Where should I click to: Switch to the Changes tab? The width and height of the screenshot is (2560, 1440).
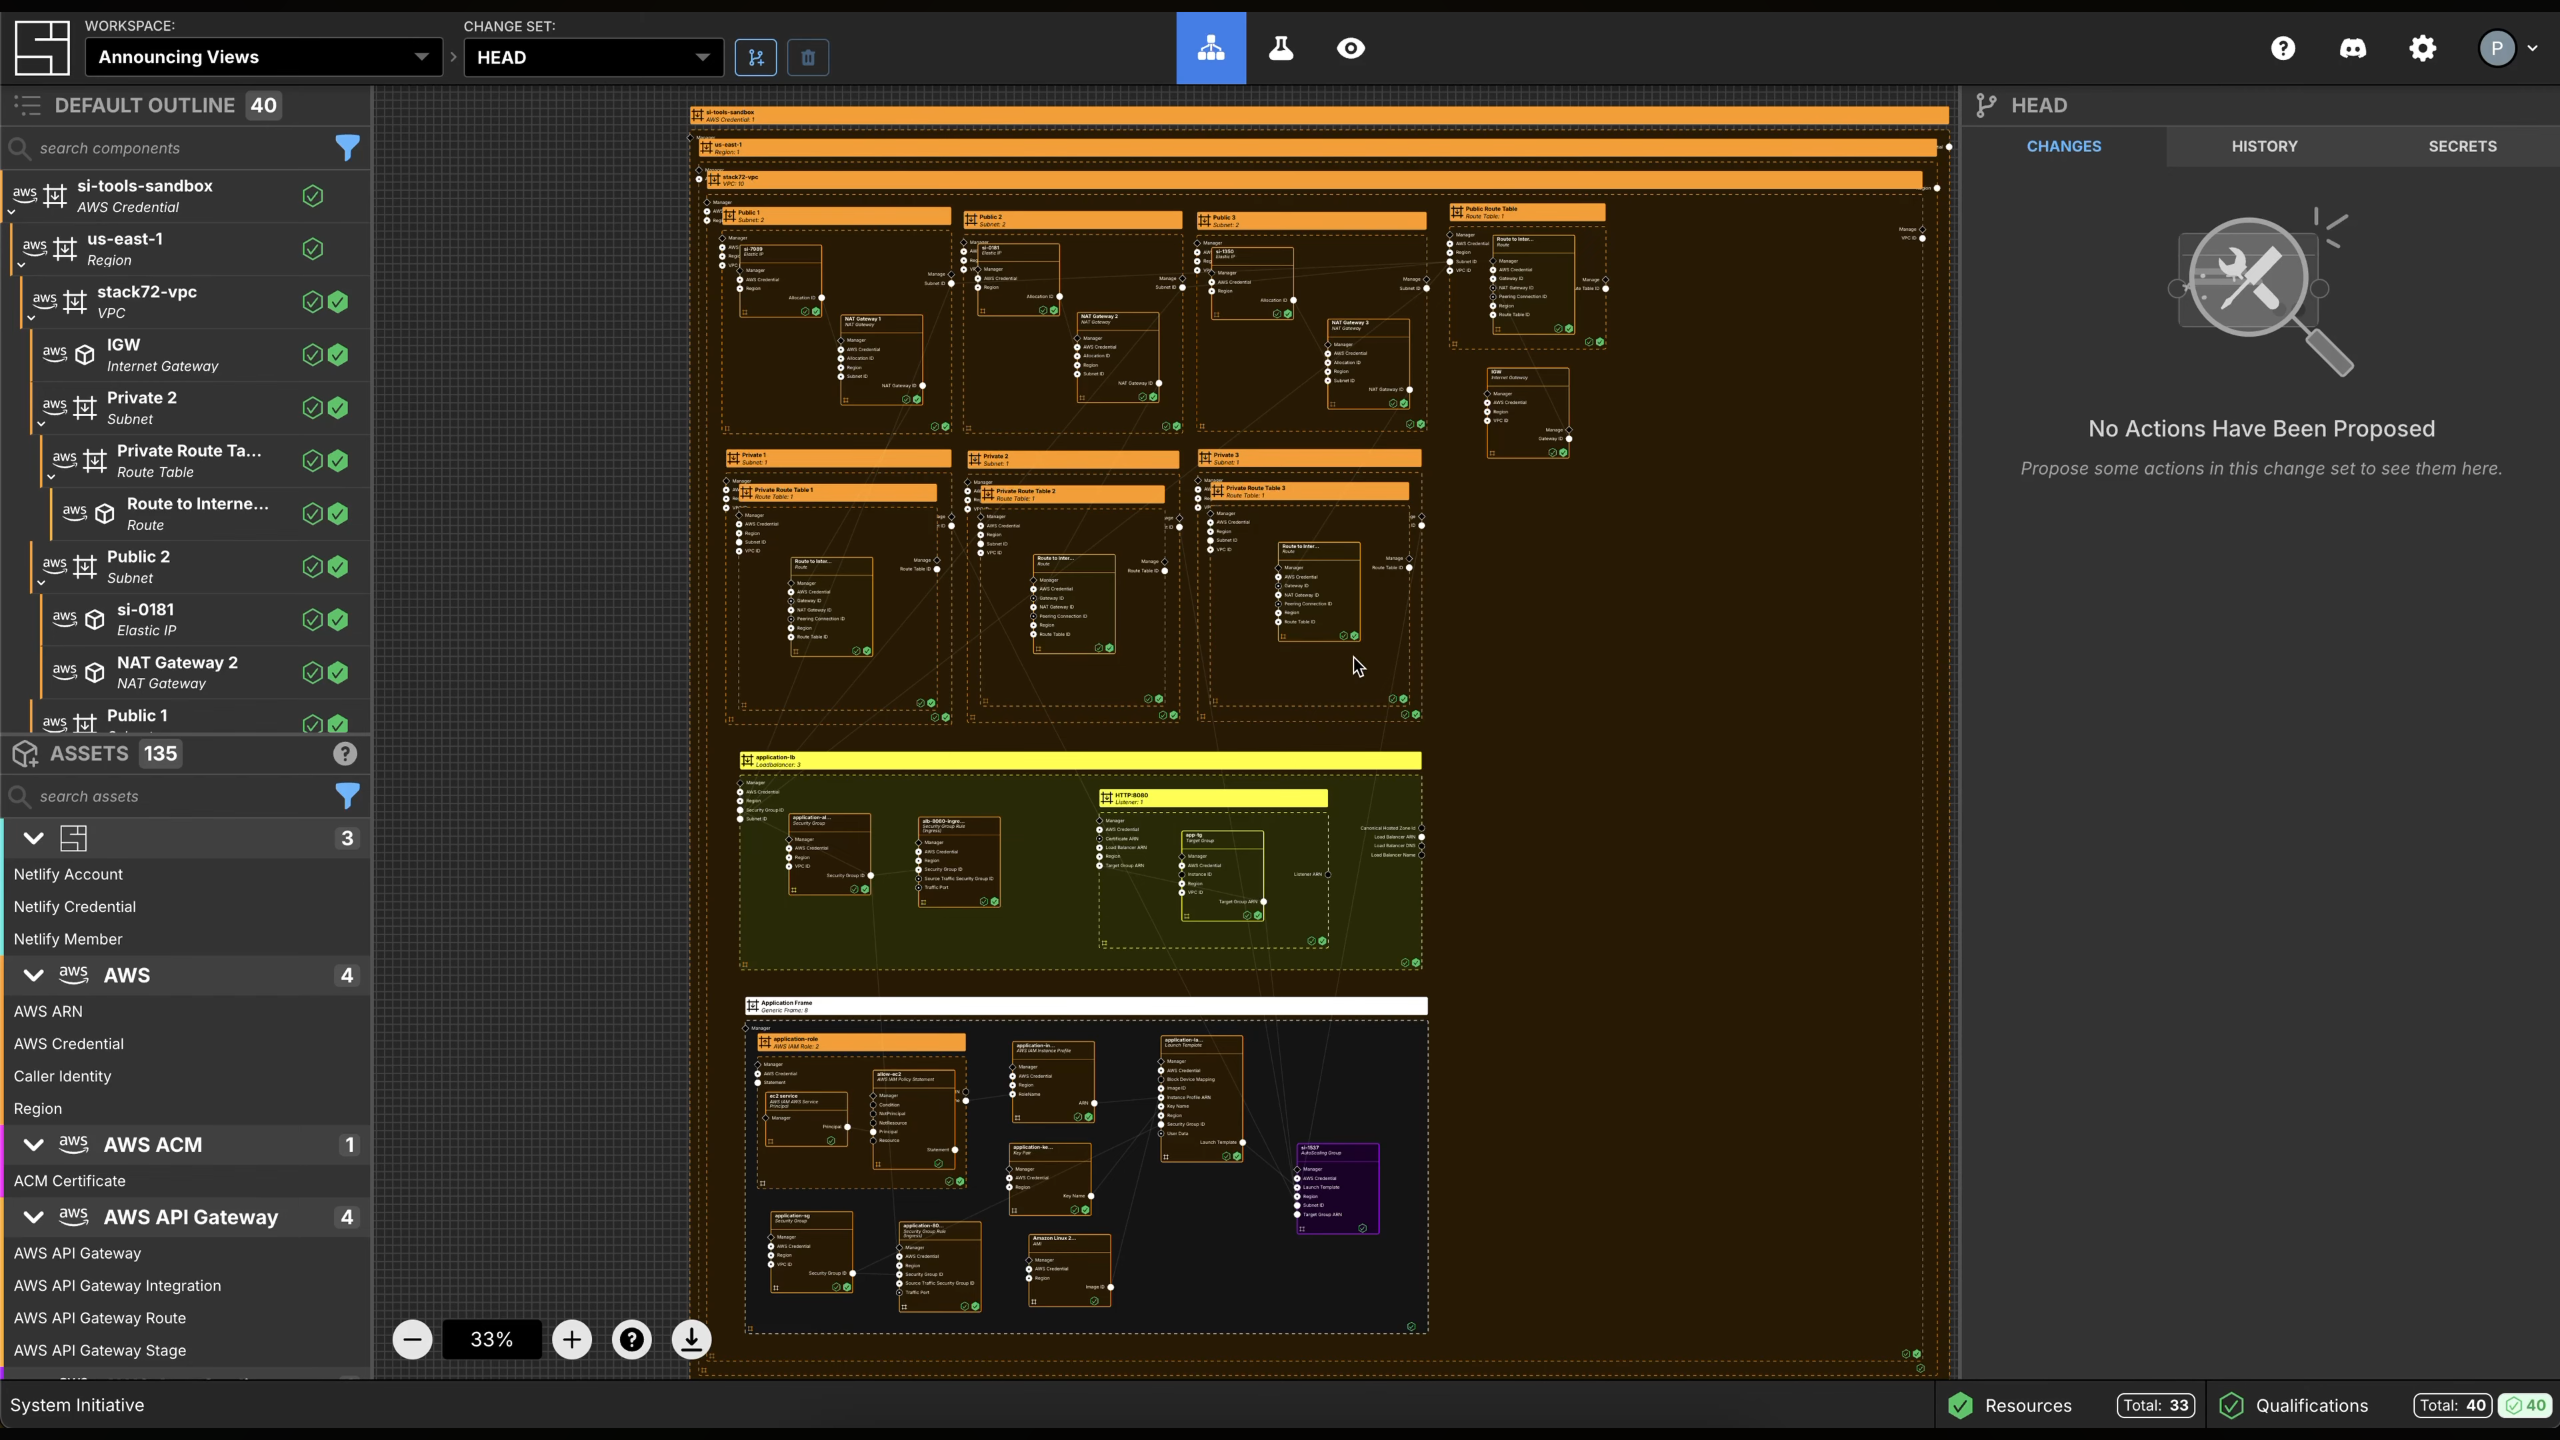click(2064, 146)
